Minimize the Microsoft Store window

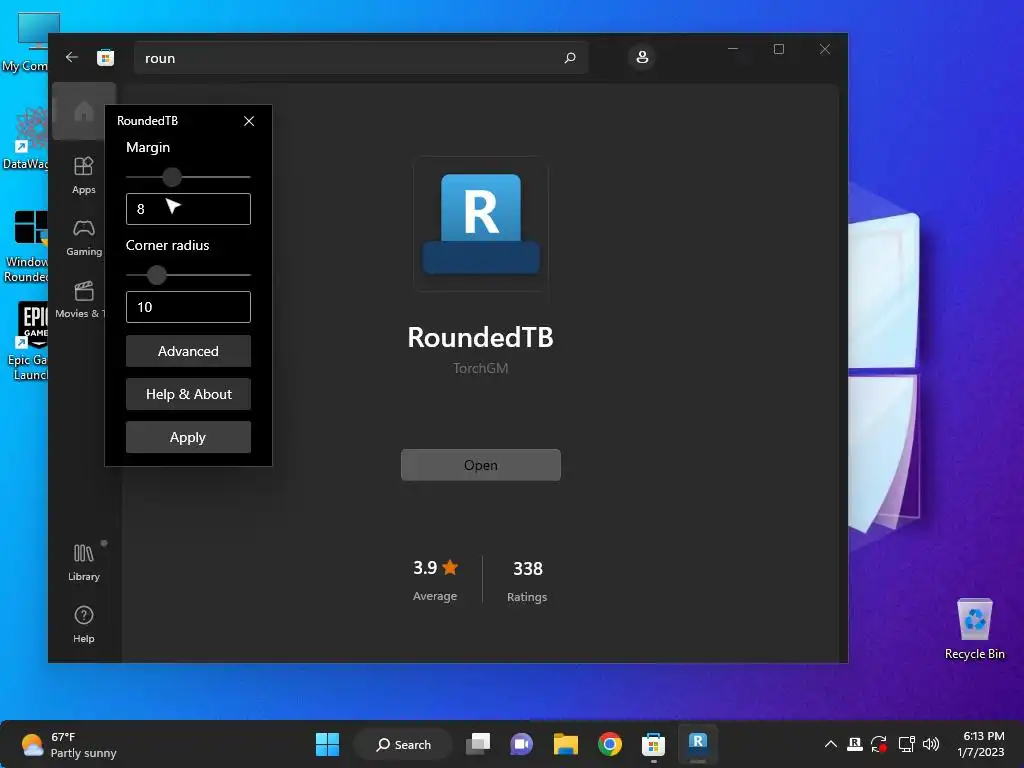coord(733,49)
